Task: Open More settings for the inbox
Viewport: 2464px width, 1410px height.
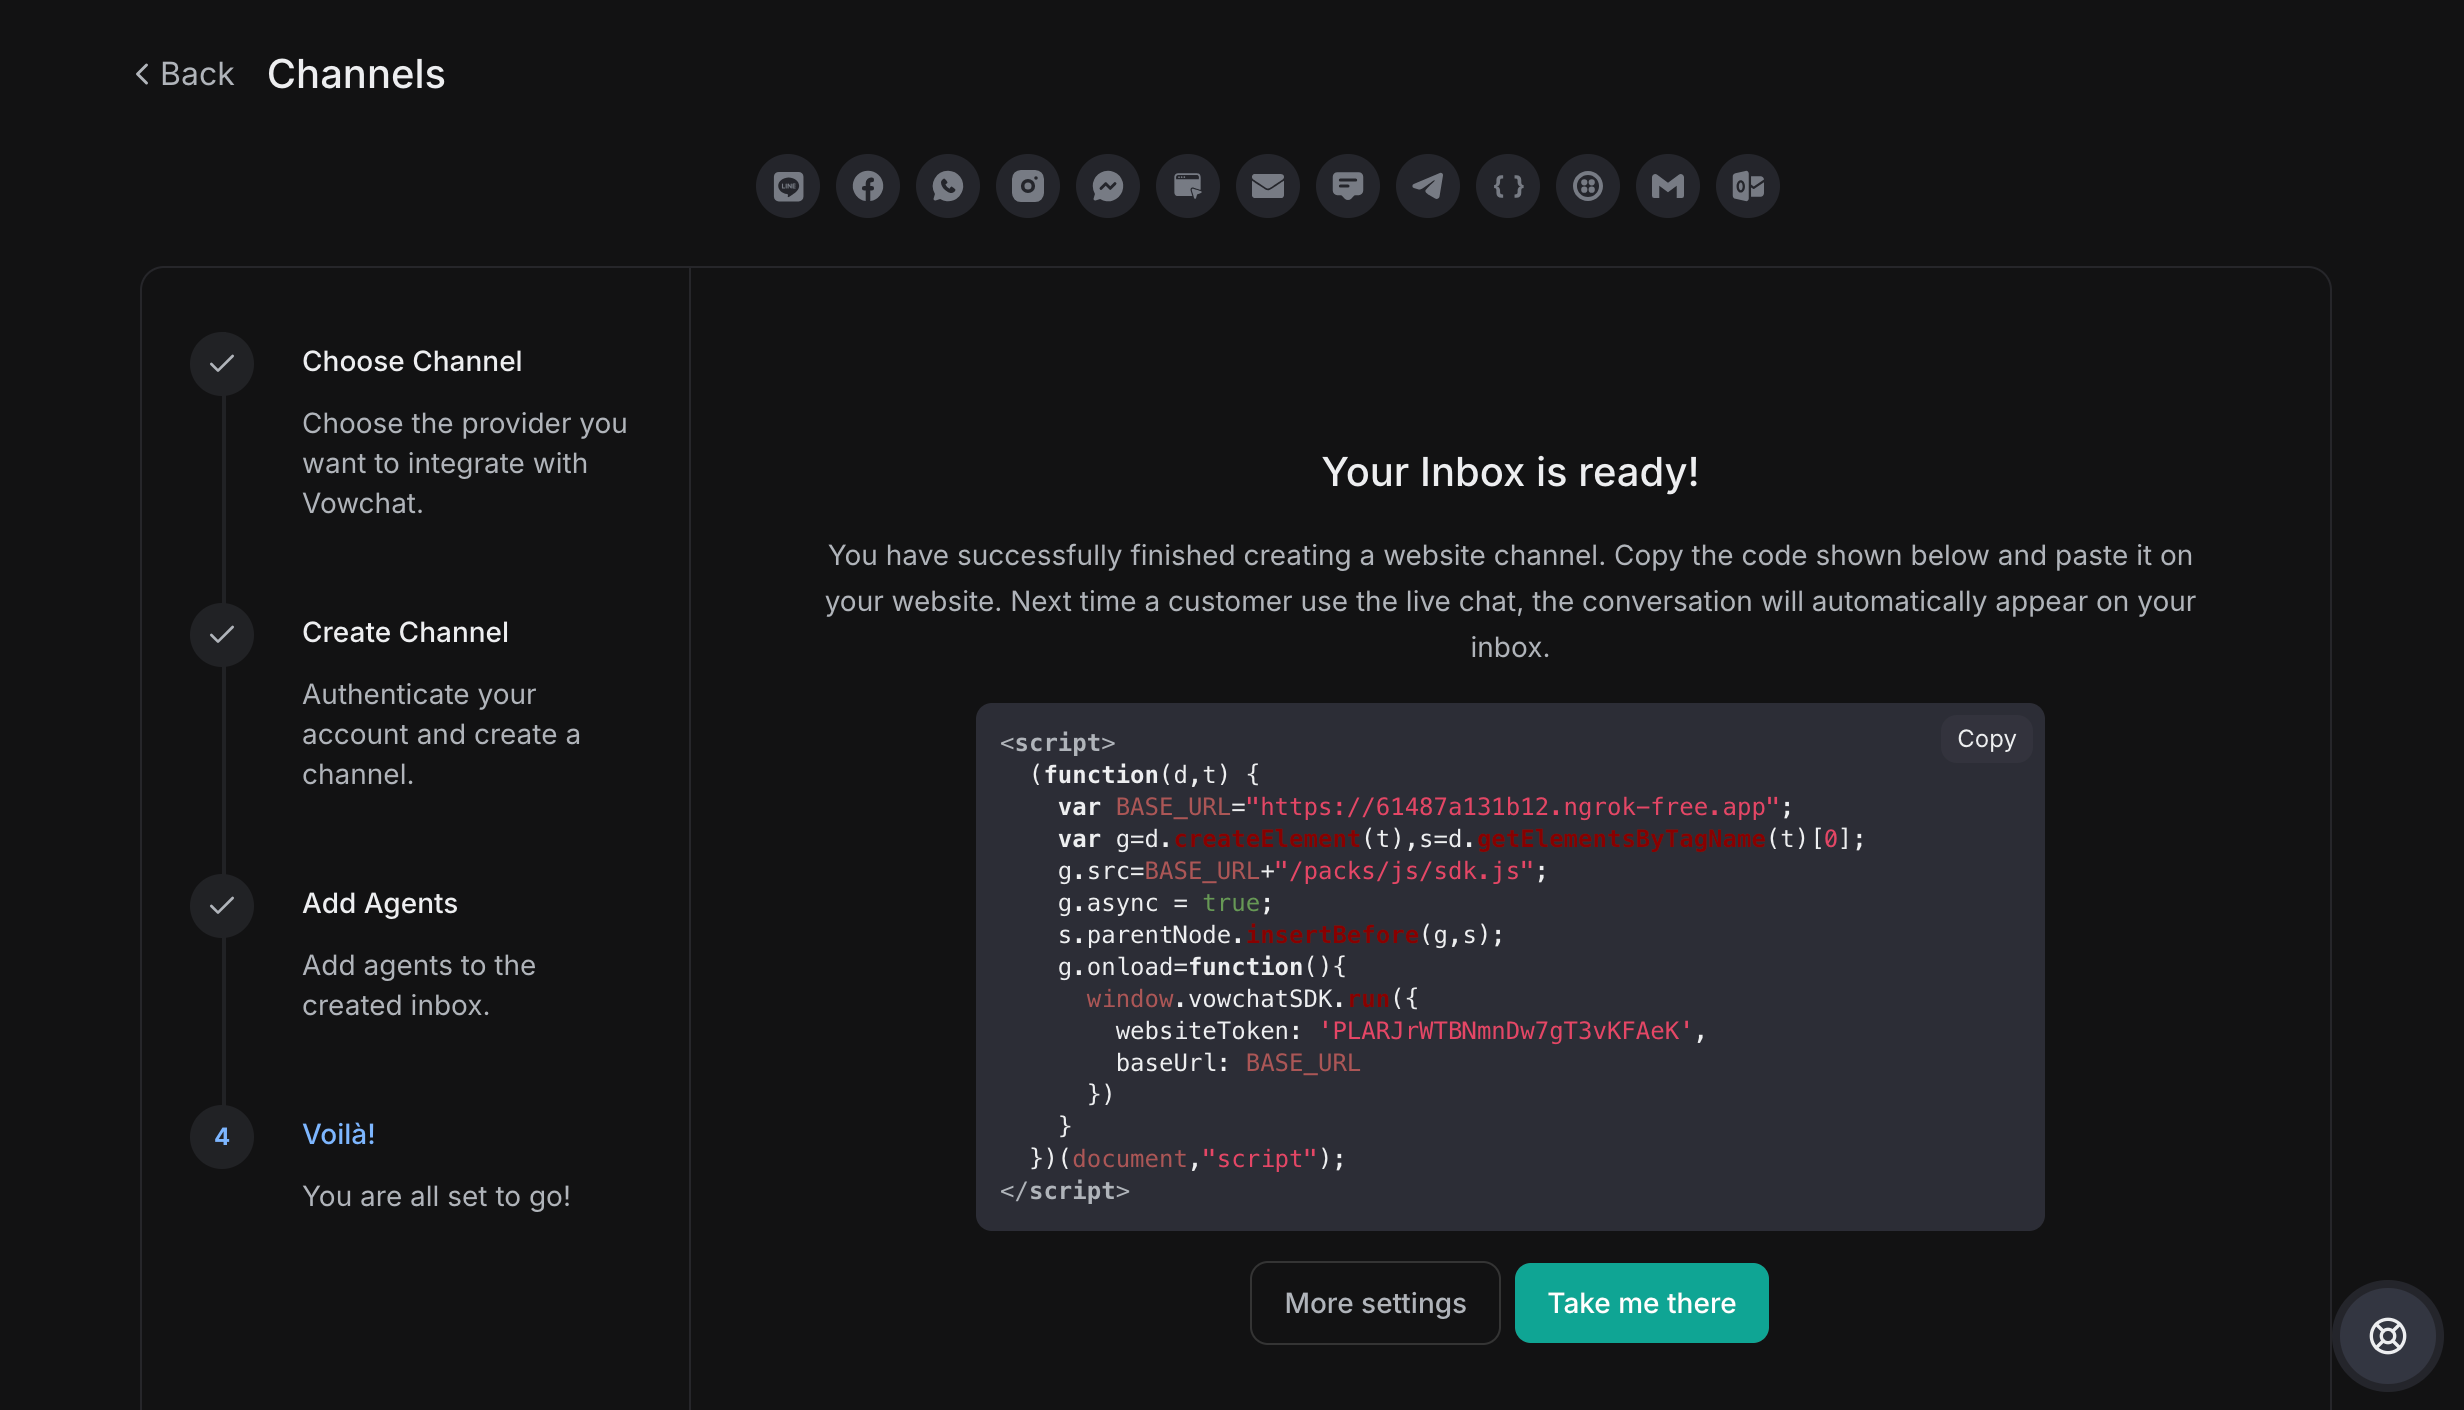Action: pyautogui.click(x=1375, y=1303)
